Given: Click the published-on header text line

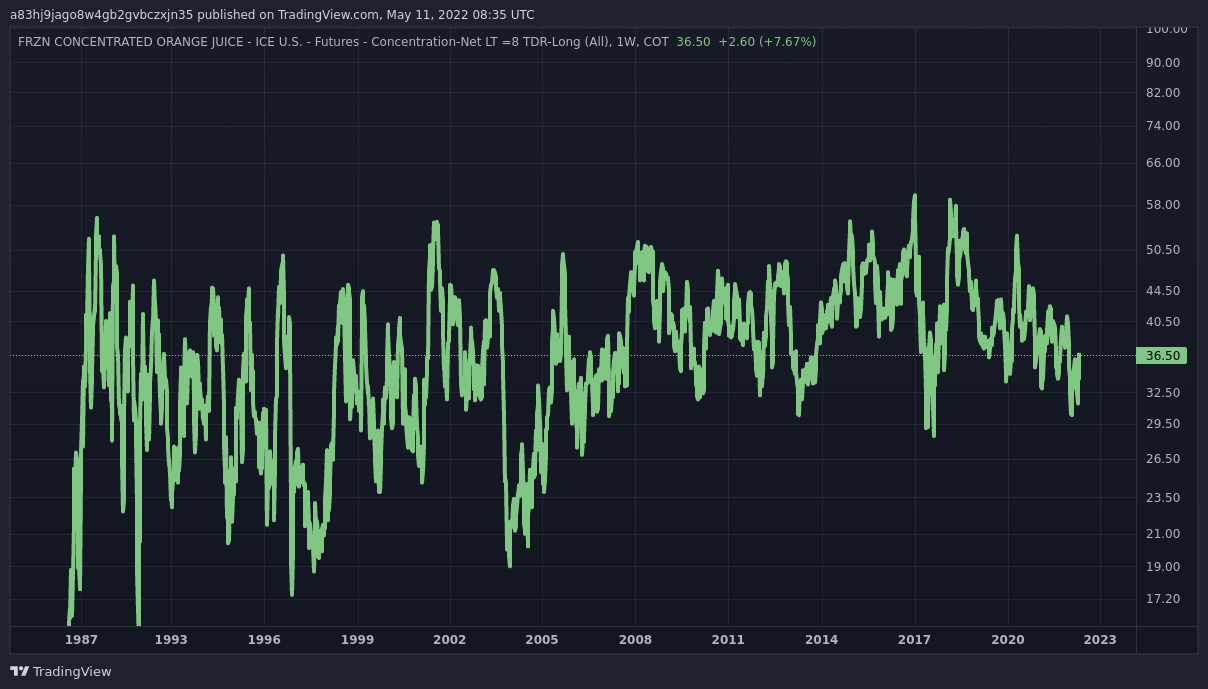Looking at the screenshot, I should click(272, 15).
